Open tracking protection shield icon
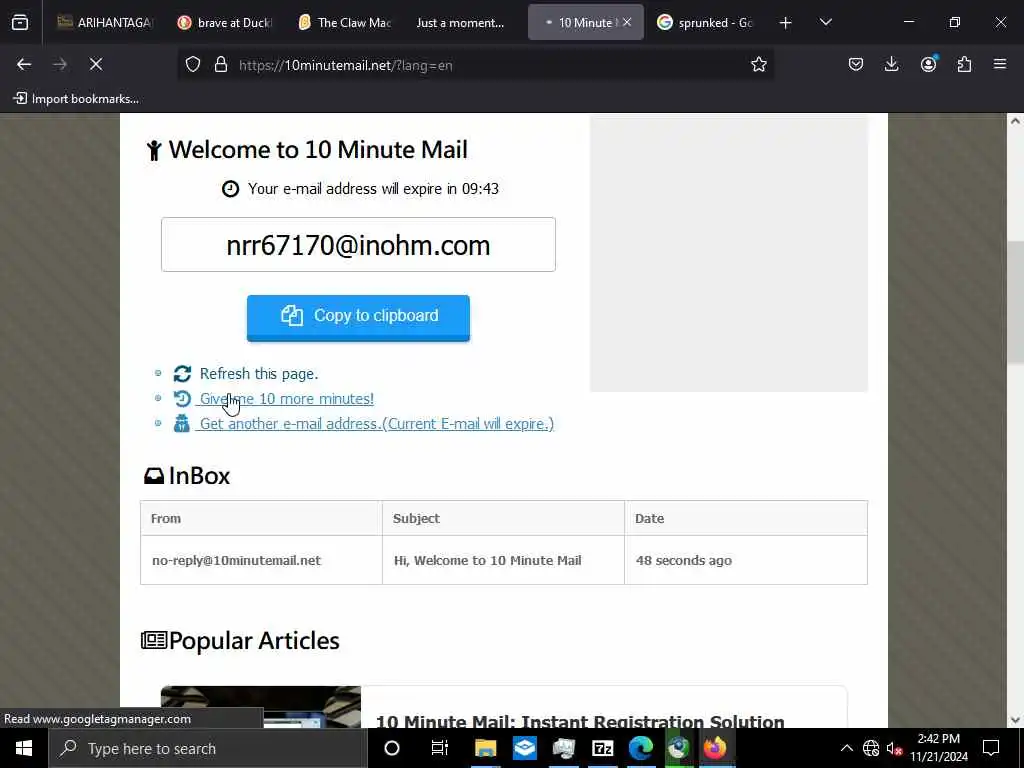This screenshot has height=768, width=1024. [x=193, y=65]
